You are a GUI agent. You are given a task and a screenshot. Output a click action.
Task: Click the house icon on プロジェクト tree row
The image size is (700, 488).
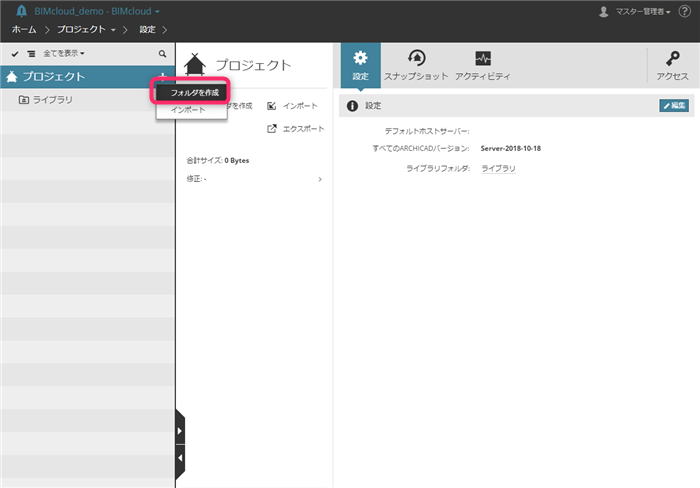tap(12, 77)
